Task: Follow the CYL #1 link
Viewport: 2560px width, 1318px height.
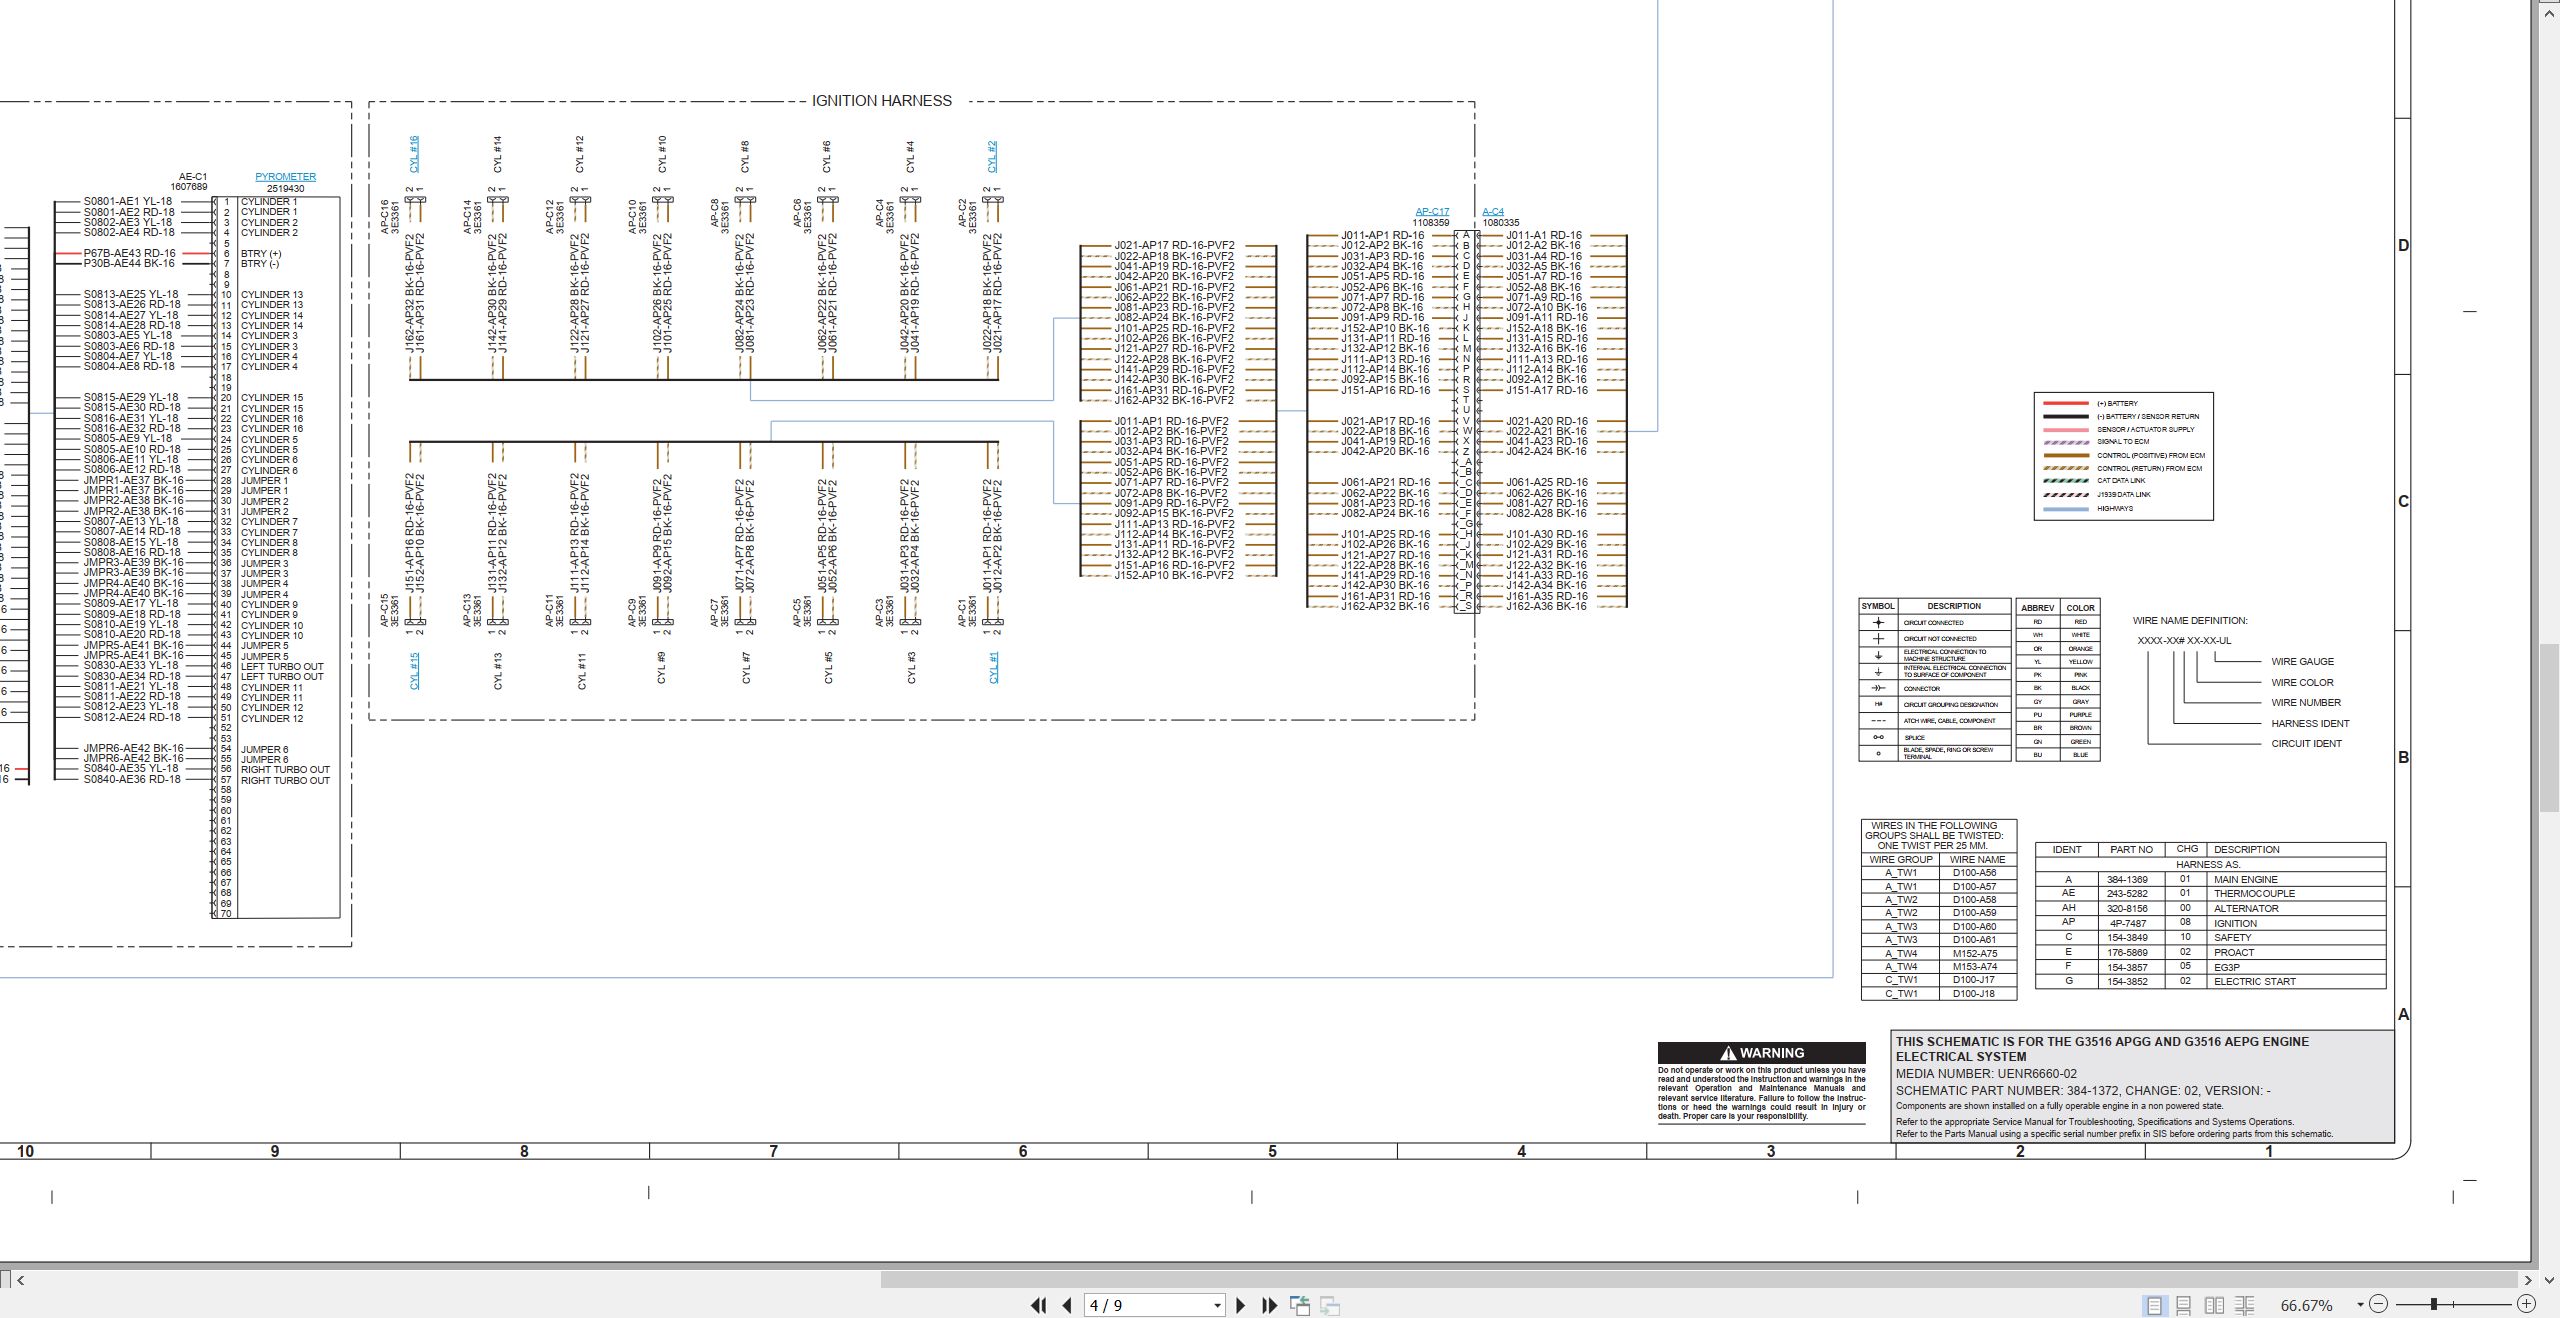Action: click(x=993, y=668)
